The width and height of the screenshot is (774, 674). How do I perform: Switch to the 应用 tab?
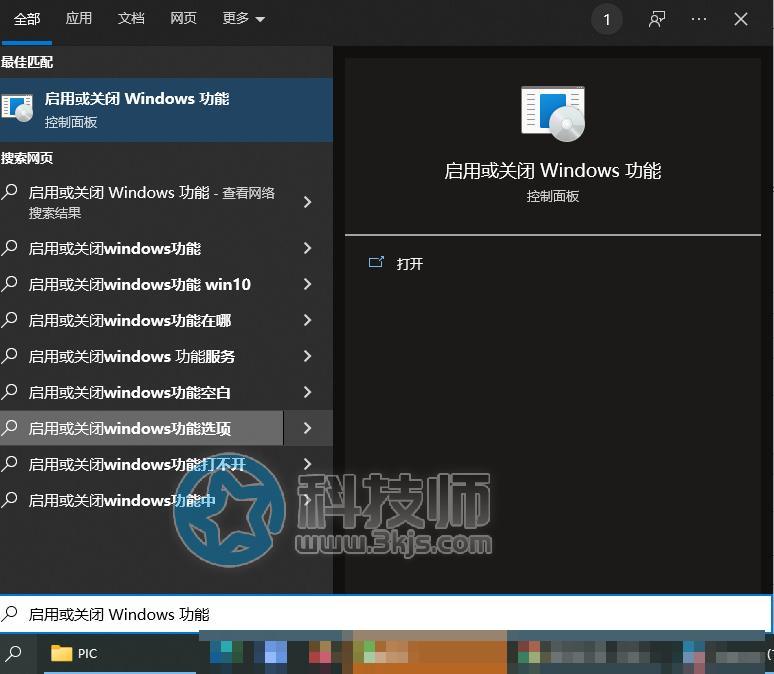pyautogui.click(x=79, y=19)
